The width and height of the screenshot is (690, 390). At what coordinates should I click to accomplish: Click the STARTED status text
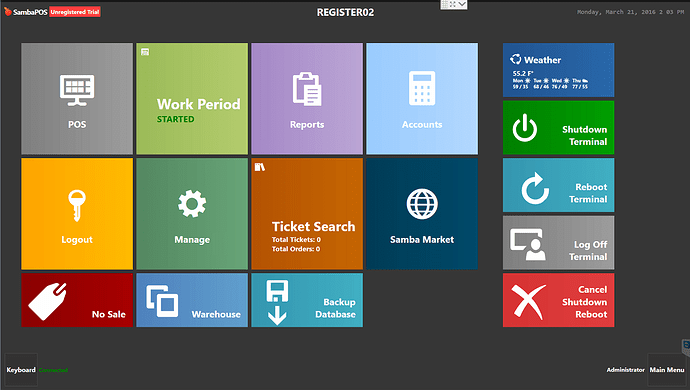point(176,119)
